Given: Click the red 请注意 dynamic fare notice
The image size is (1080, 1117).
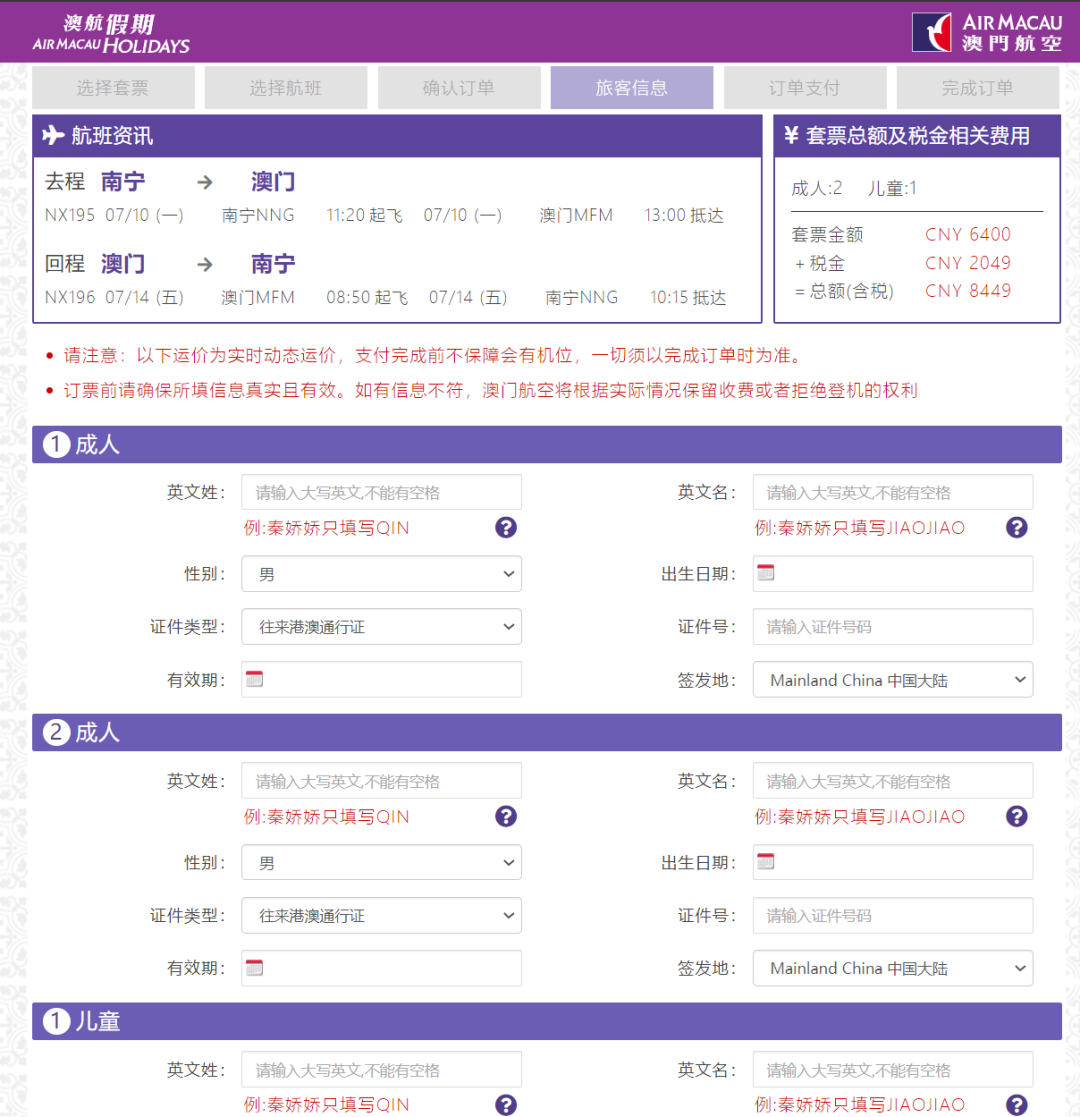Looking at the screenshot, I should [x=434, y=355].
